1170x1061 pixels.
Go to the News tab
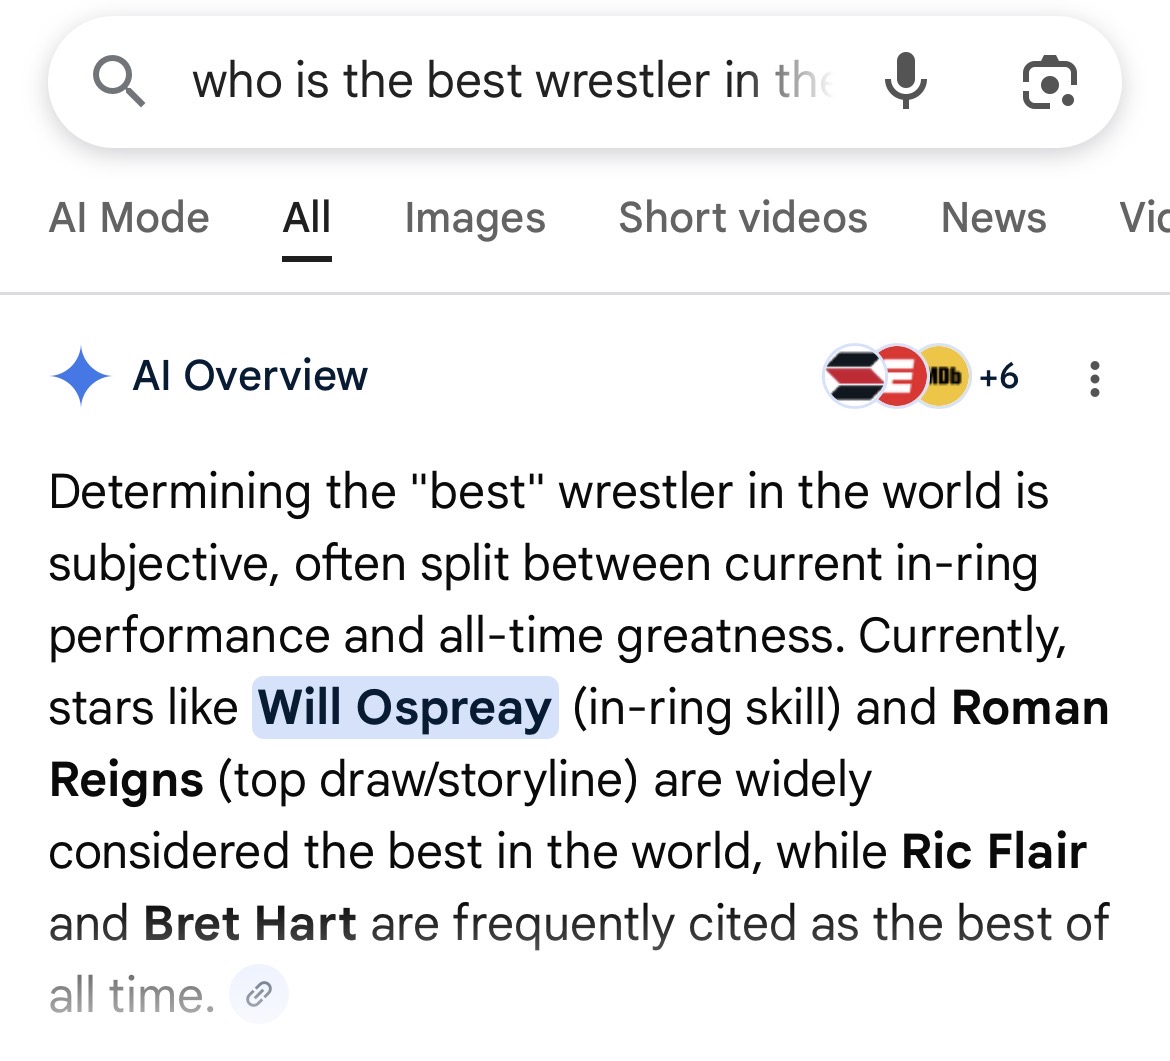[993, 218]
